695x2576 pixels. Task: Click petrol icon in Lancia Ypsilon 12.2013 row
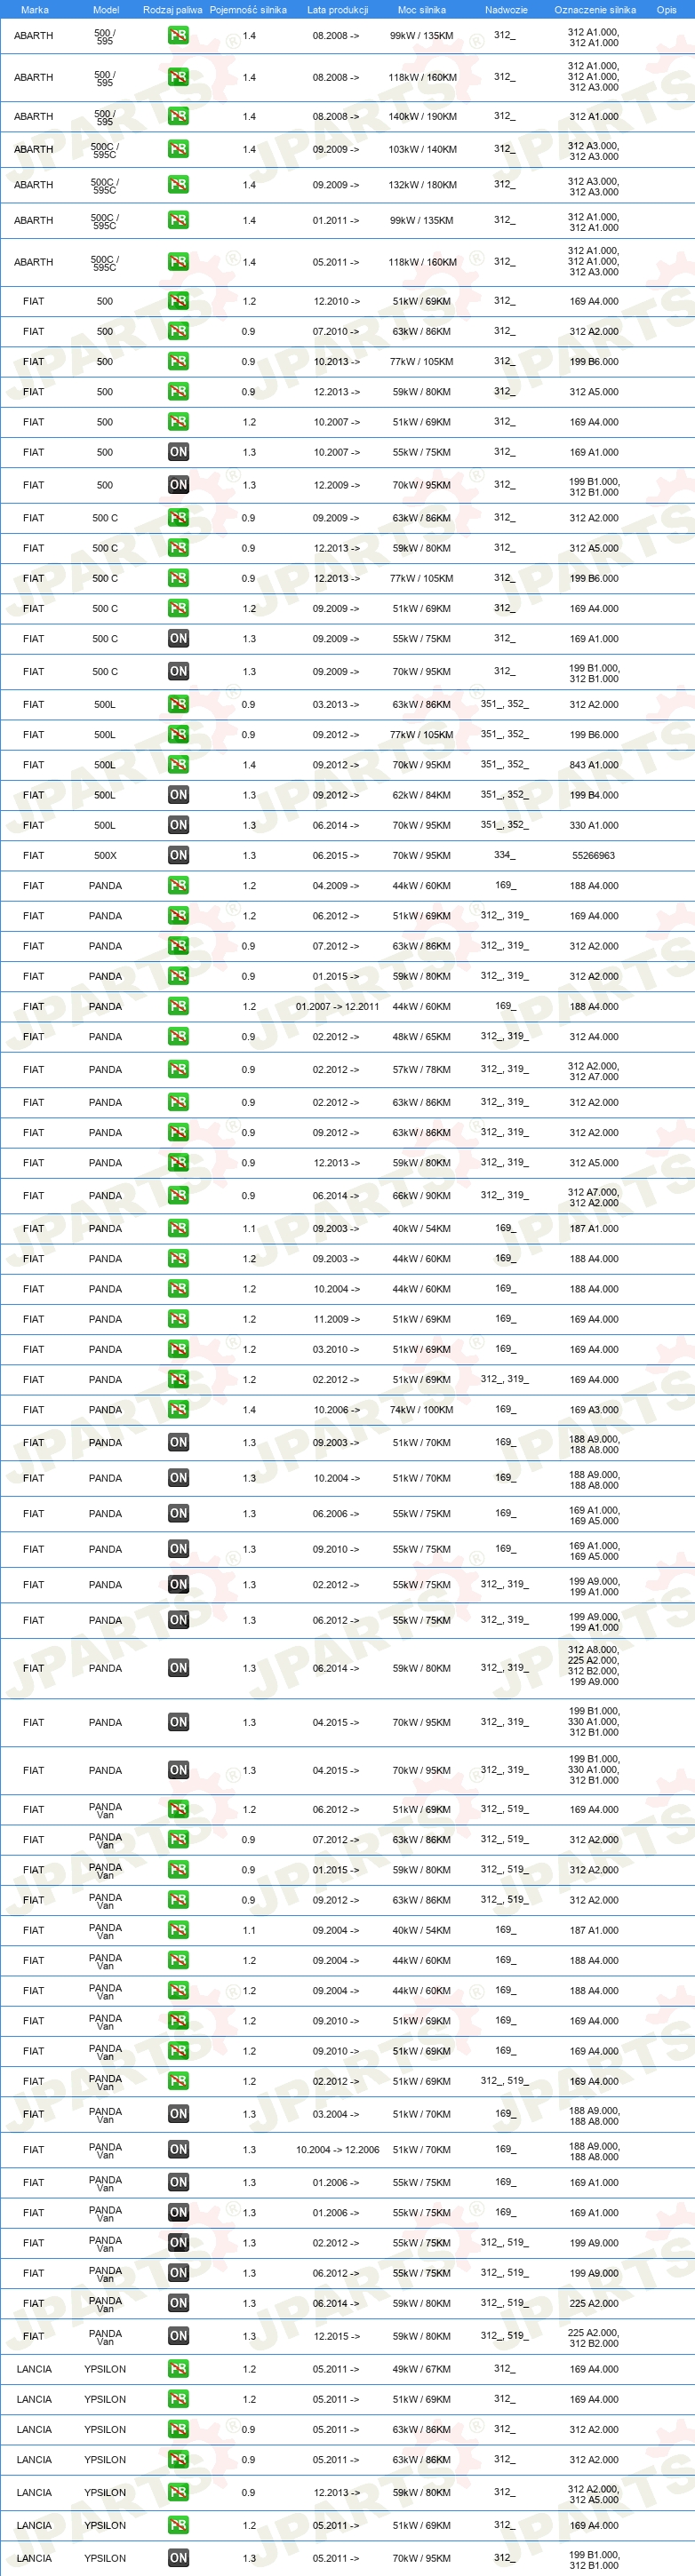coord(178,2492)
